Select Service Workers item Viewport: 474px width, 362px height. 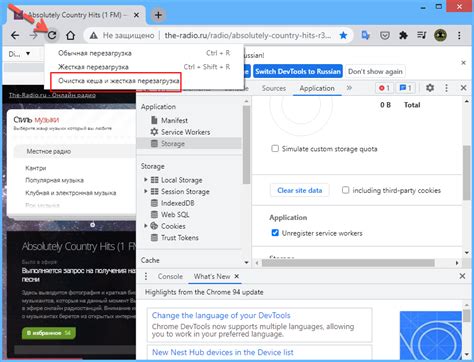186,132
